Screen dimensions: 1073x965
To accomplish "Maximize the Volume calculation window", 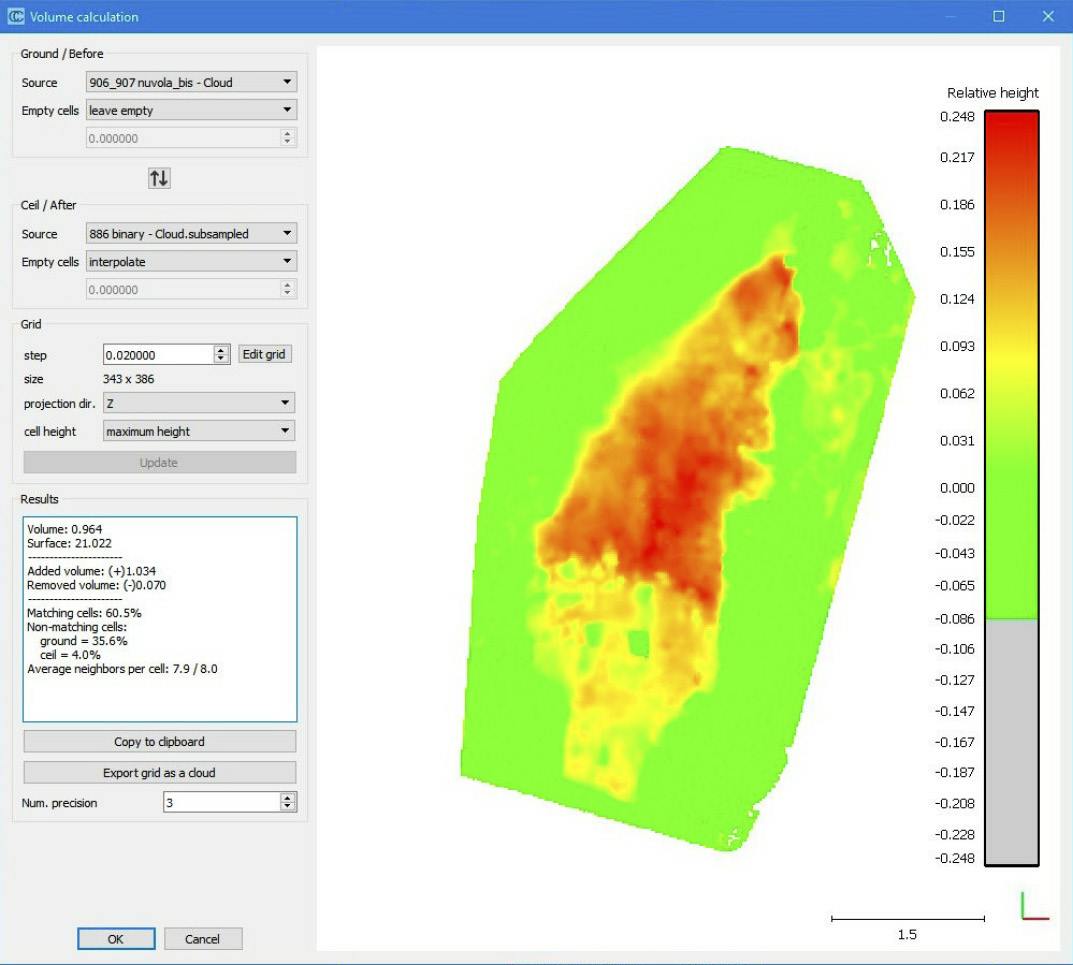I will (998, 16).
